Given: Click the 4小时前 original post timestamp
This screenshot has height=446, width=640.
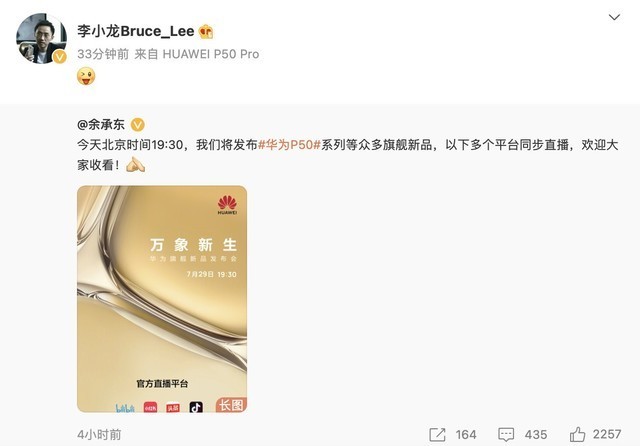Looking at the screenshot, I should click(99, 435).
